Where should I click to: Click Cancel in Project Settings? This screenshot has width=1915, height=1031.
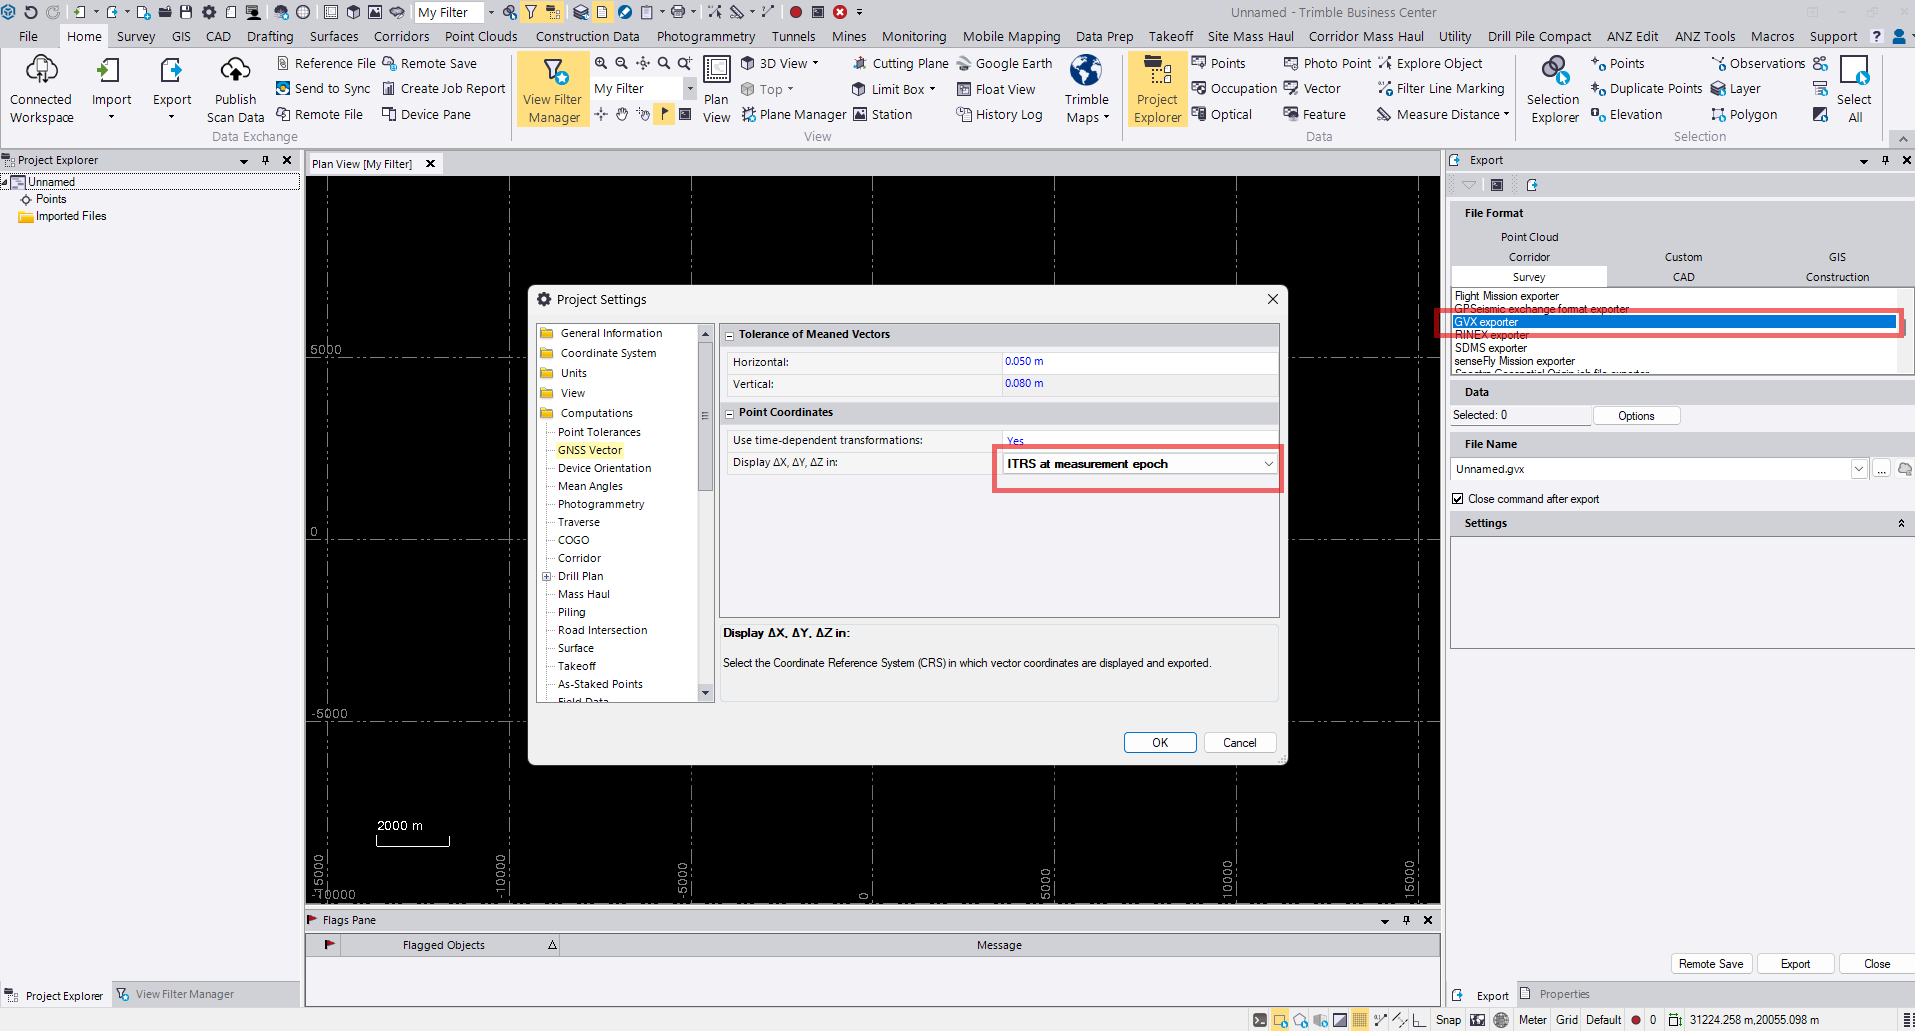click(x=1240, y=742)
